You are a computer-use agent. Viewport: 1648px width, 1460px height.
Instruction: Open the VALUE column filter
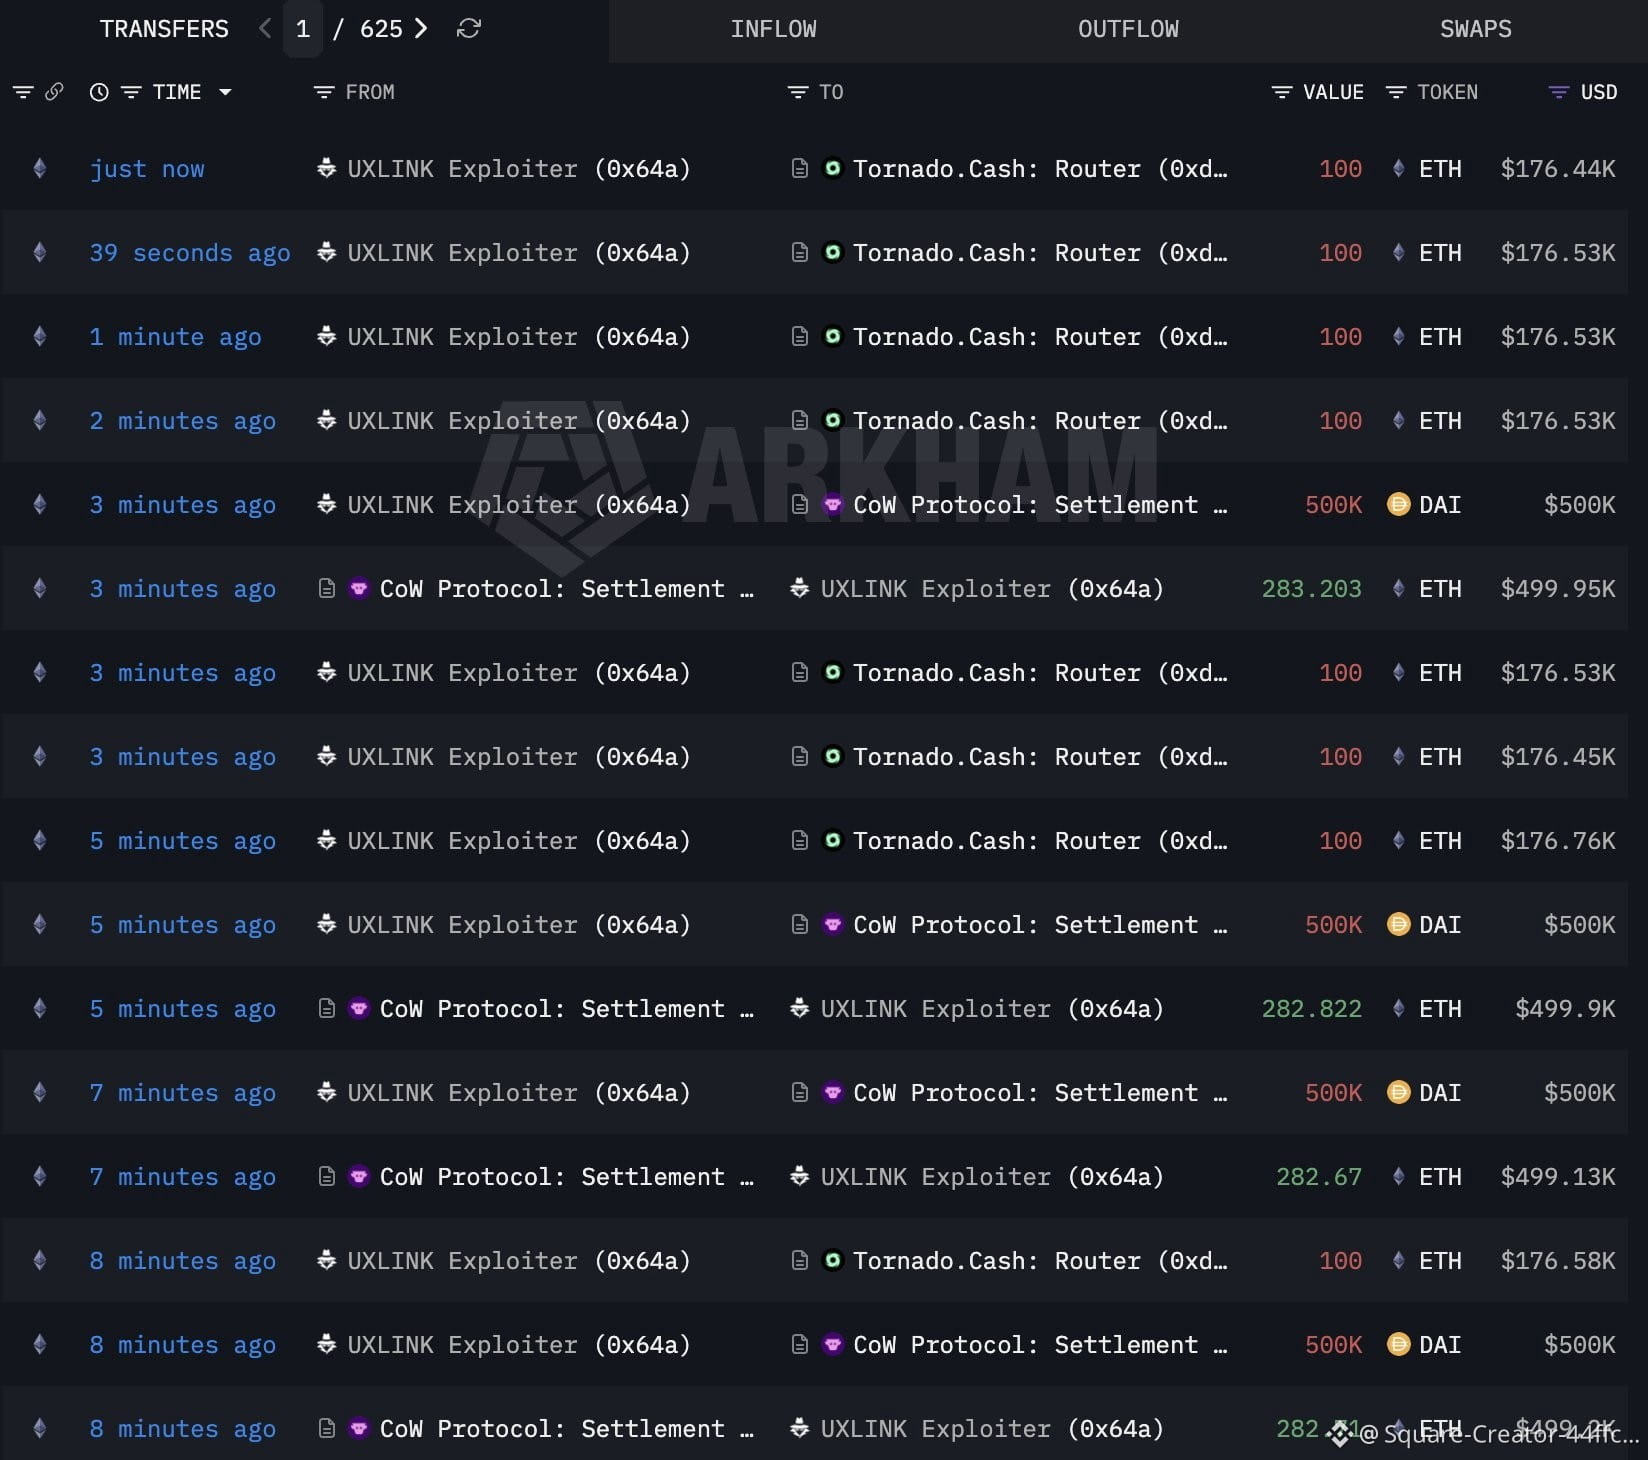(x=1281, y=92)
